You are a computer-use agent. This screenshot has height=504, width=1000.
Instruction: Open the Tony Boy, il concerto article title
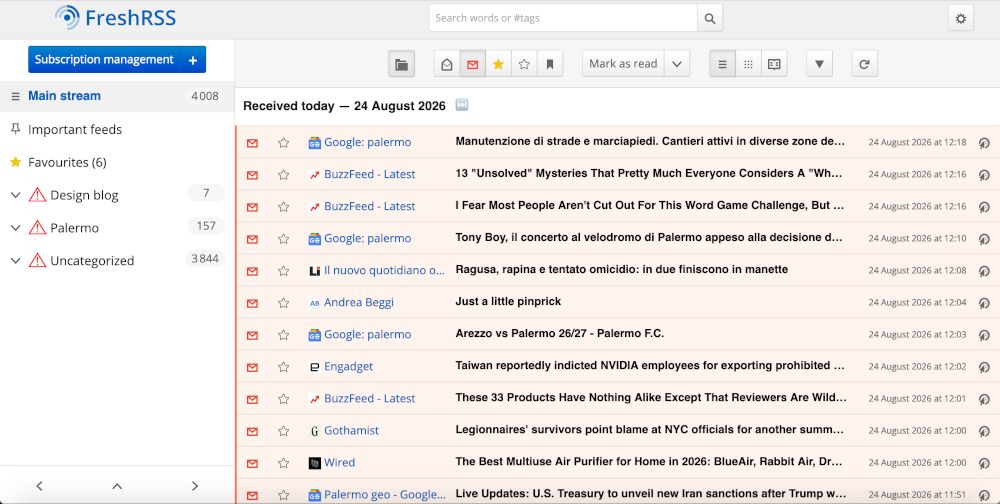pos(649,237)
